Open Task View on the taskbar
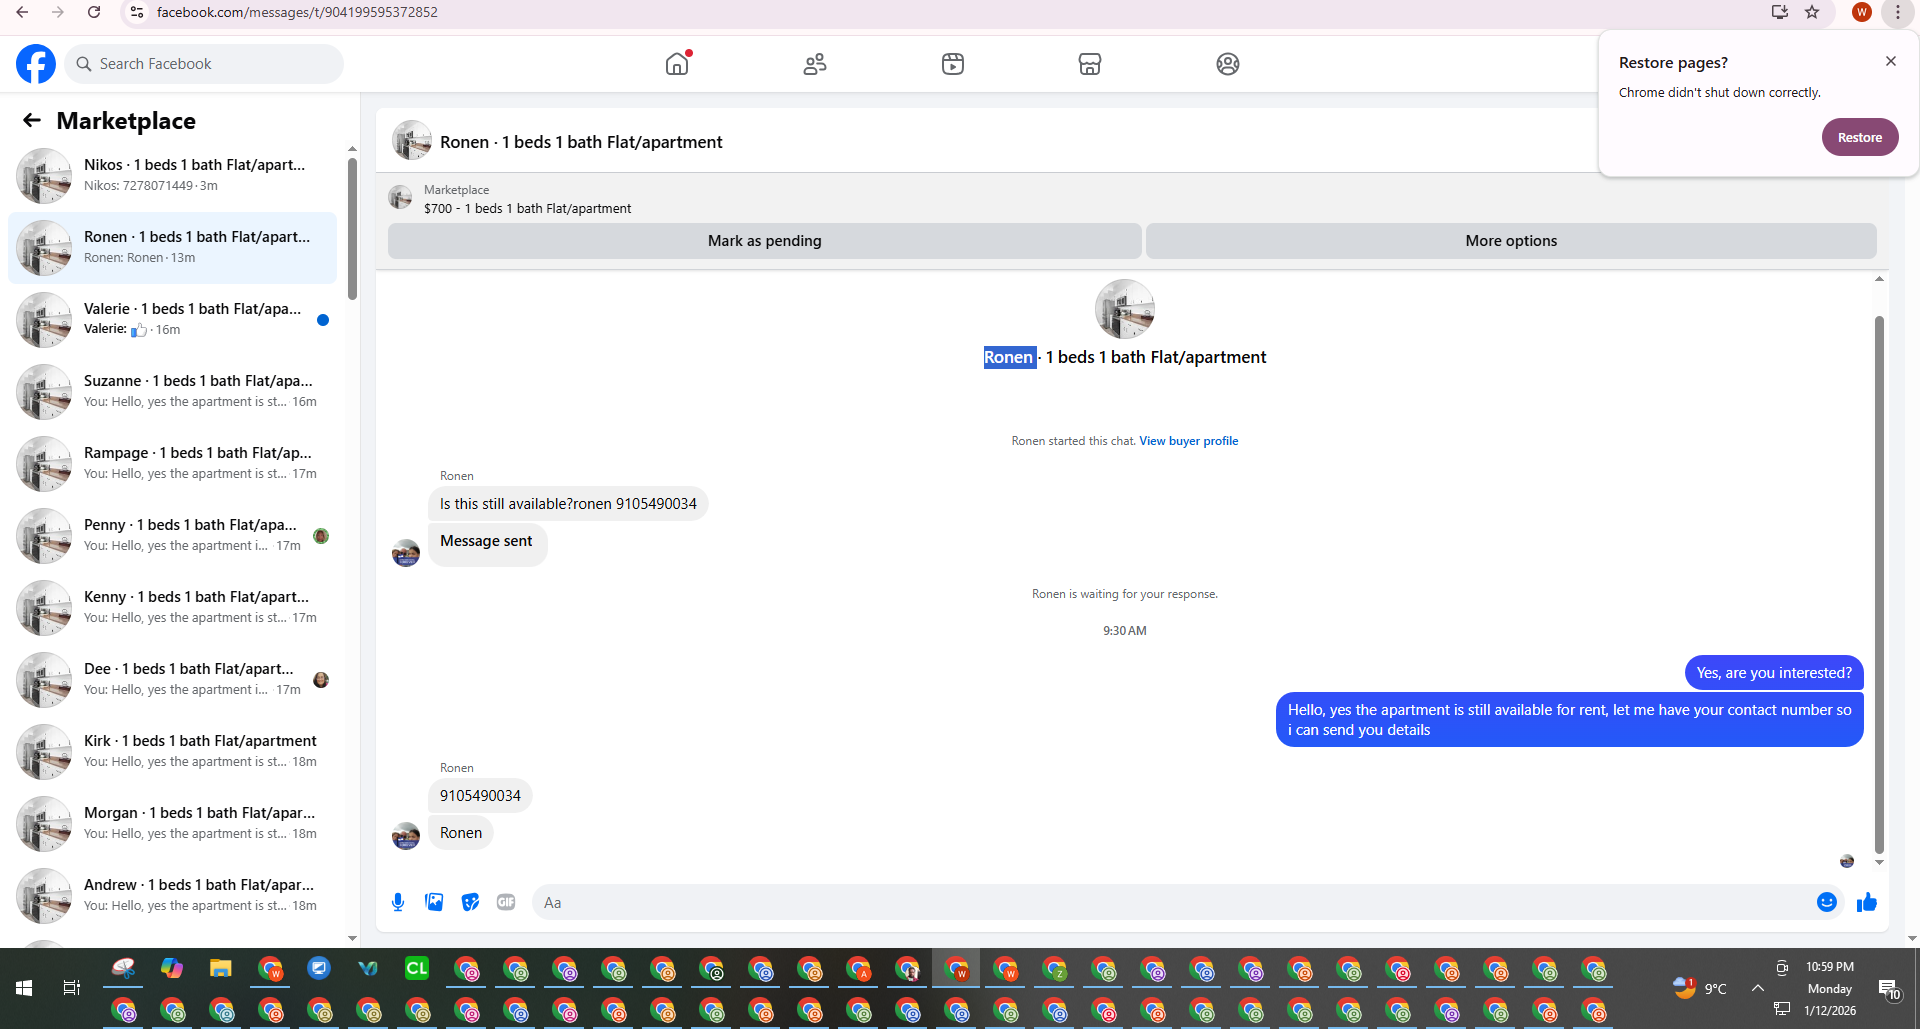Image resolution: width=1920 pixels, height=1029 pixels. 71,988
